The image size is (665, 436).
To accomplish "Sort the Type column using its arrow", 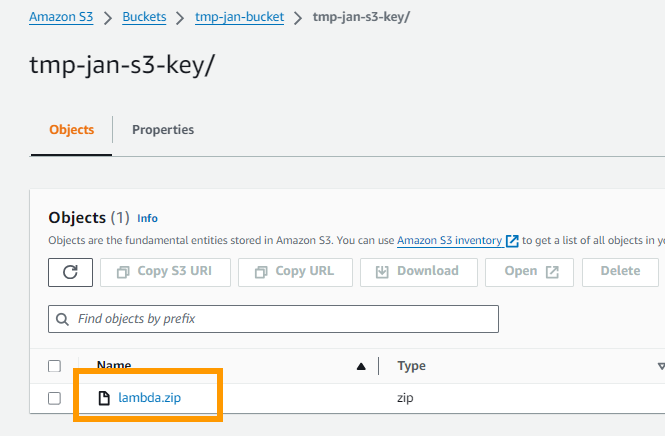I will click(660, 366).
